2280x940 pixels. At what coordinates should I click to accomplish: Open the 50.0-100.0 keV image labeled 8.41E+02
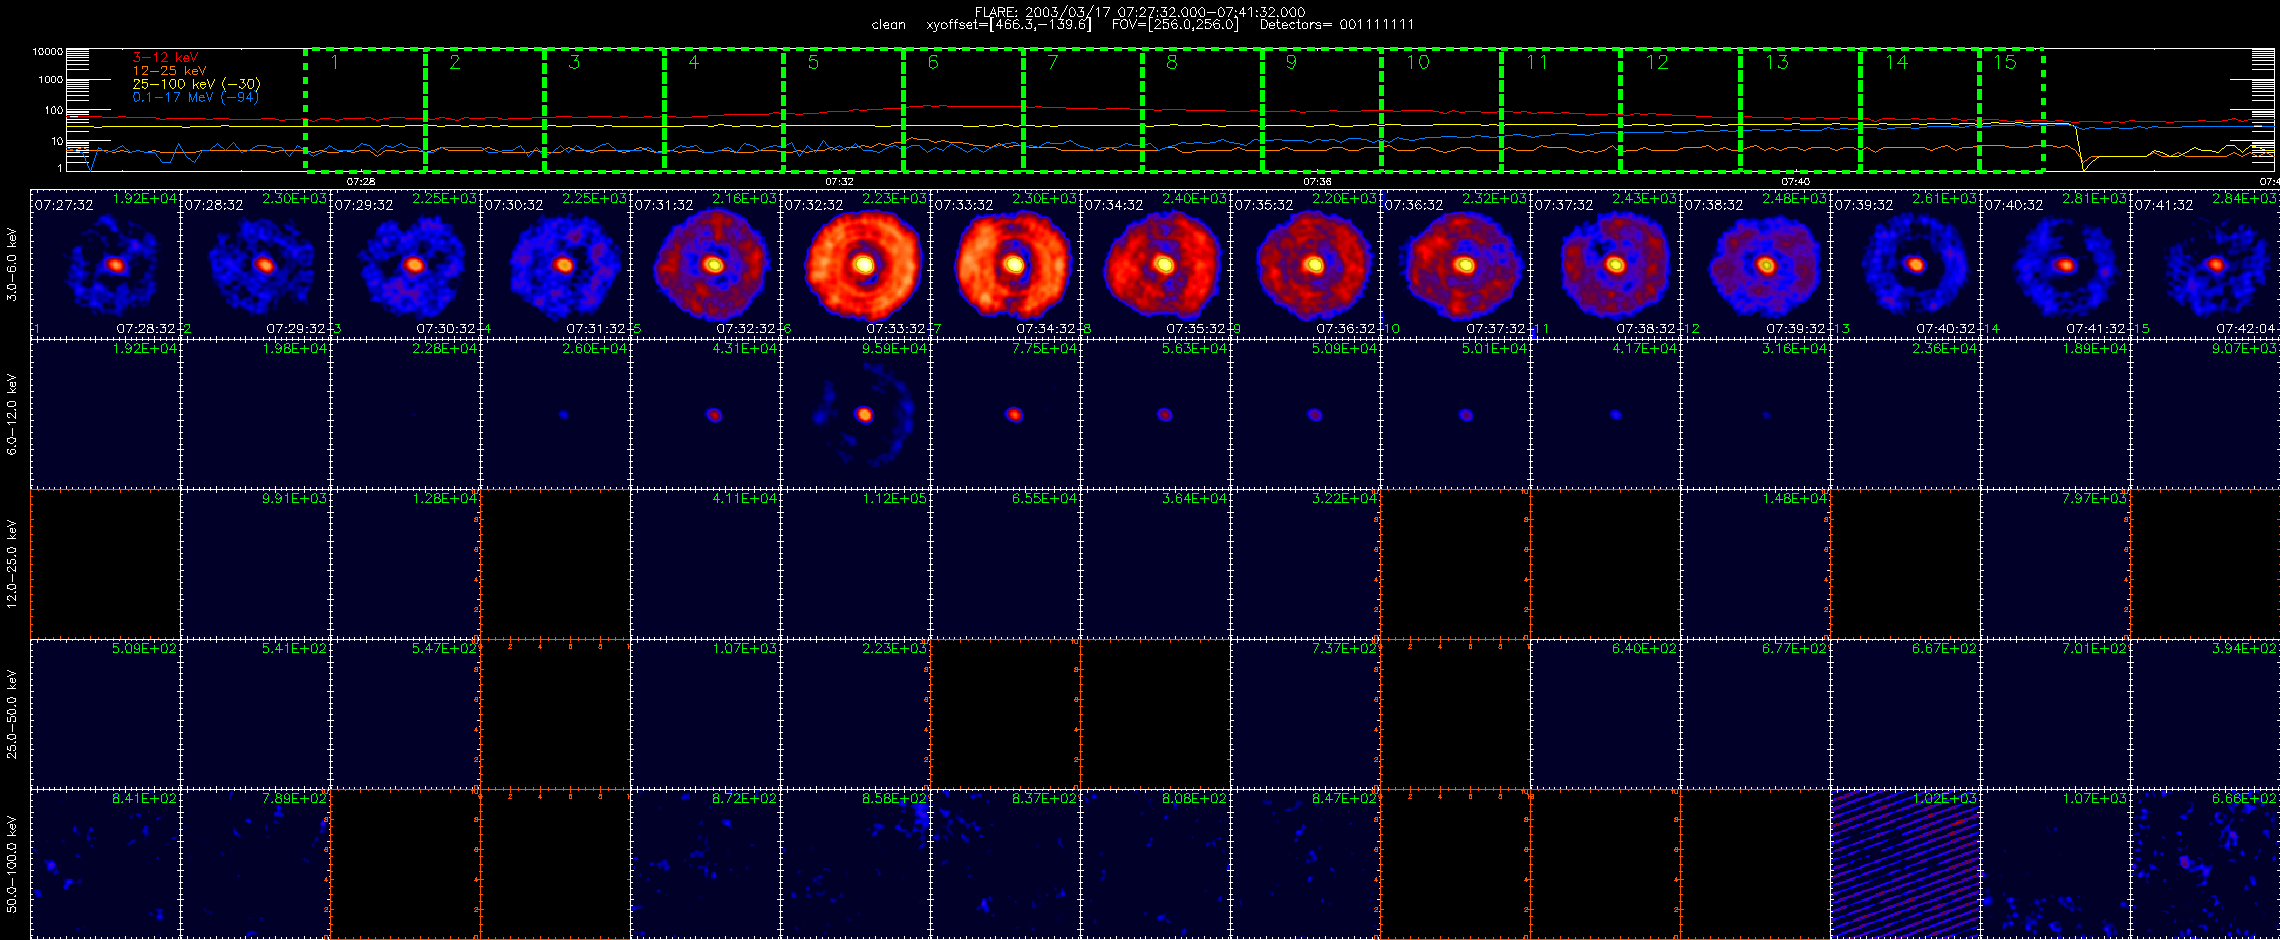pos(105,864)
